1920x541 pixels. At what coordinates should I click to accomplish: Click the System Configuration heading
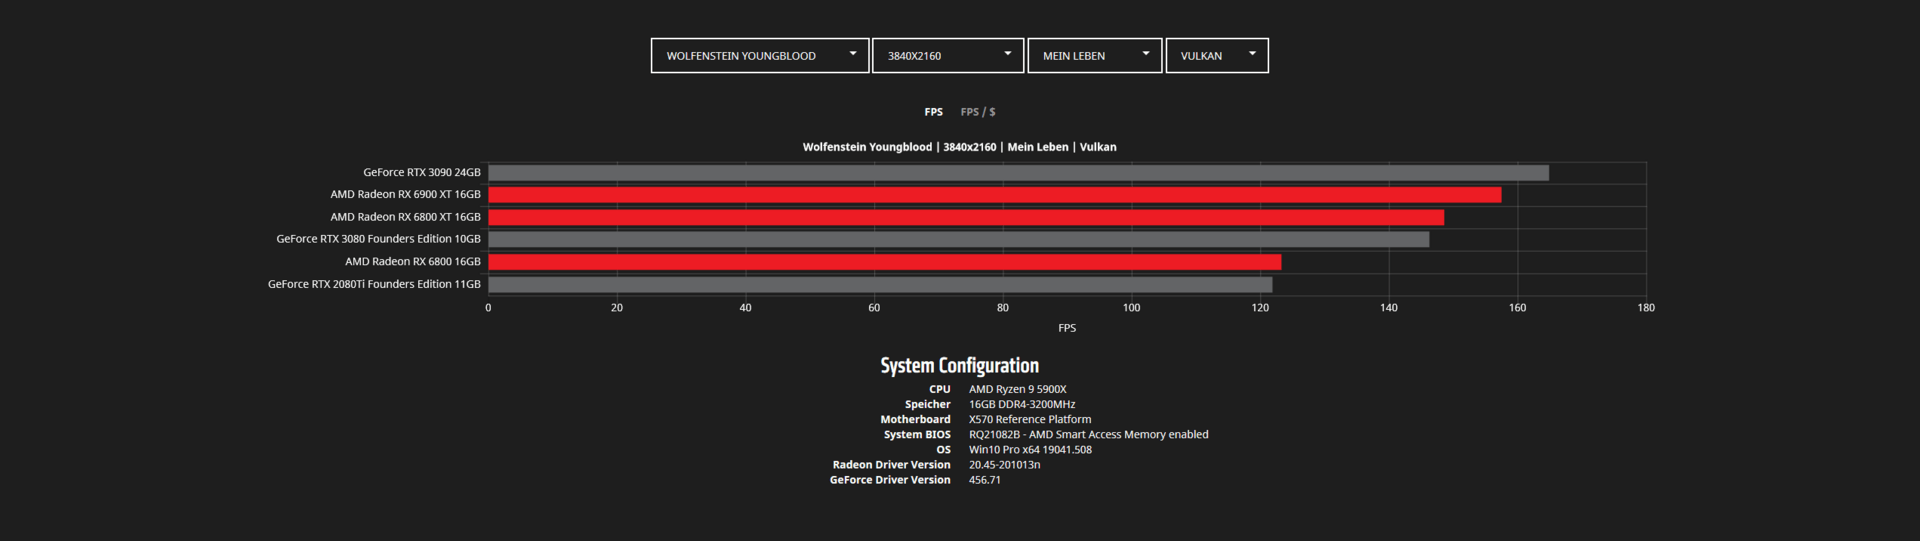[x=959, y=365]
